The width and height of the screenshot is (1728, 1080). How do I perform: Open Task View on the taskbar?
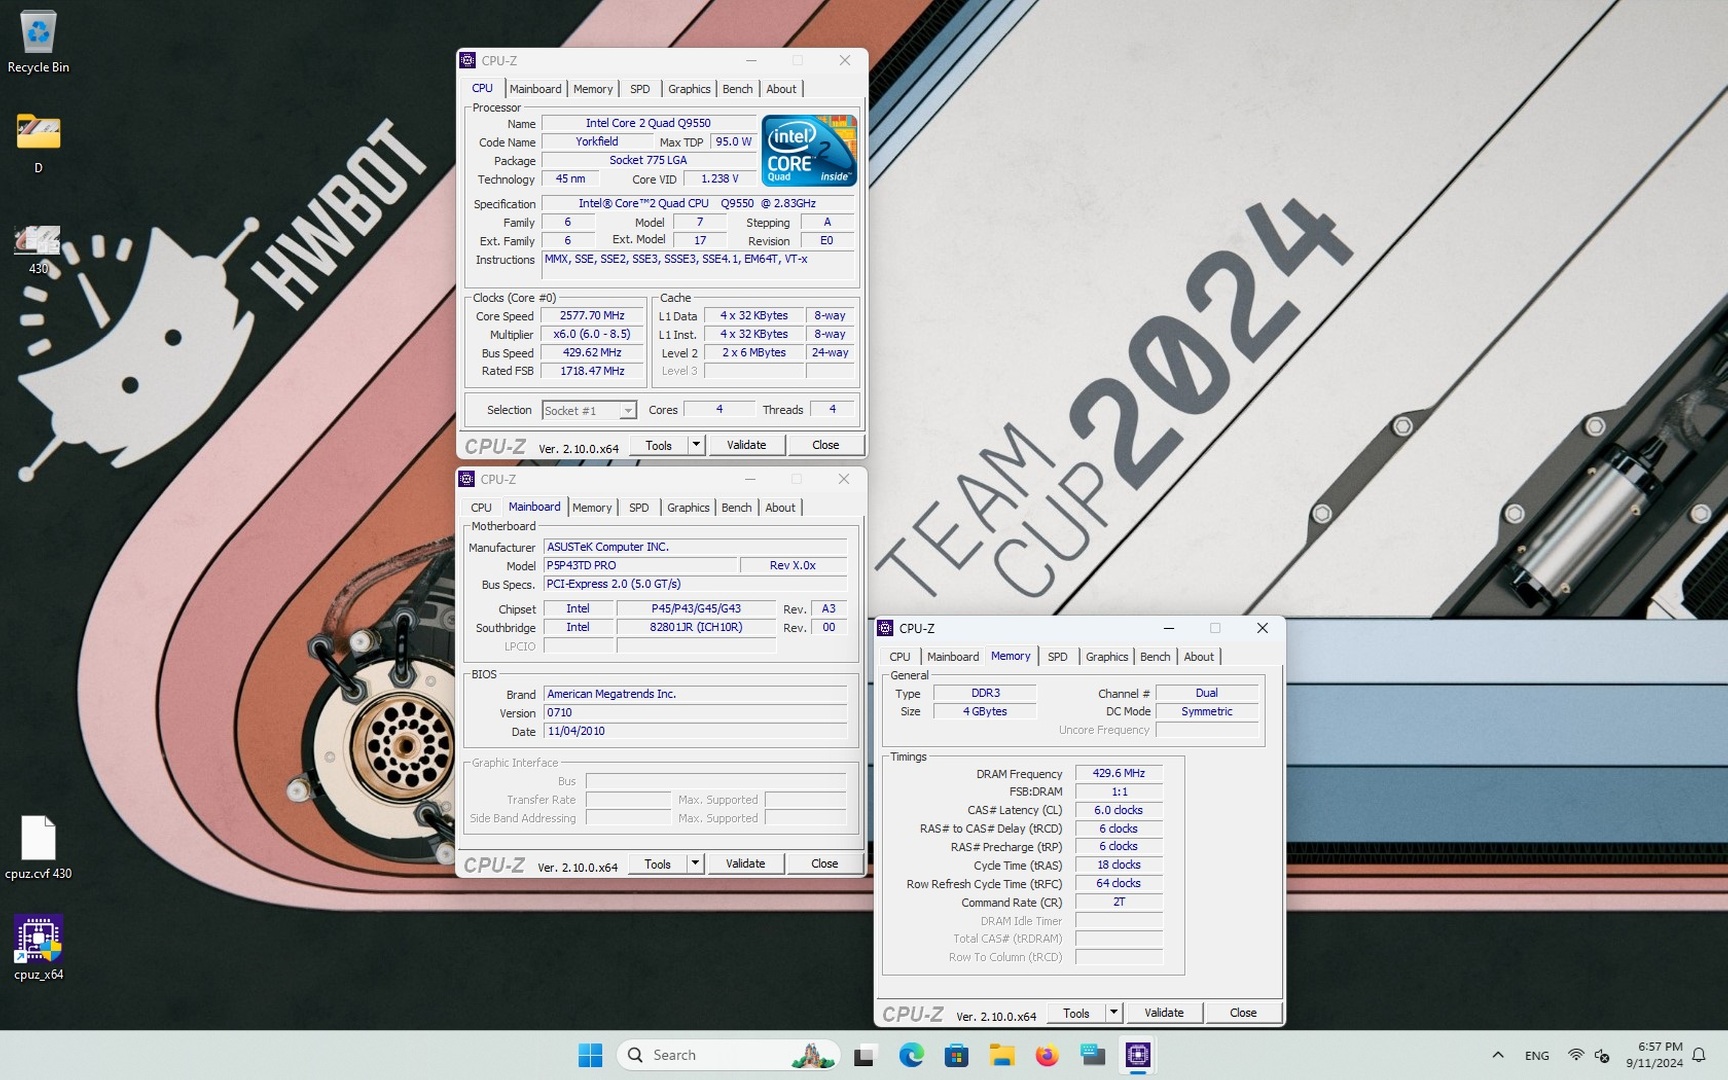(865, 1055)
